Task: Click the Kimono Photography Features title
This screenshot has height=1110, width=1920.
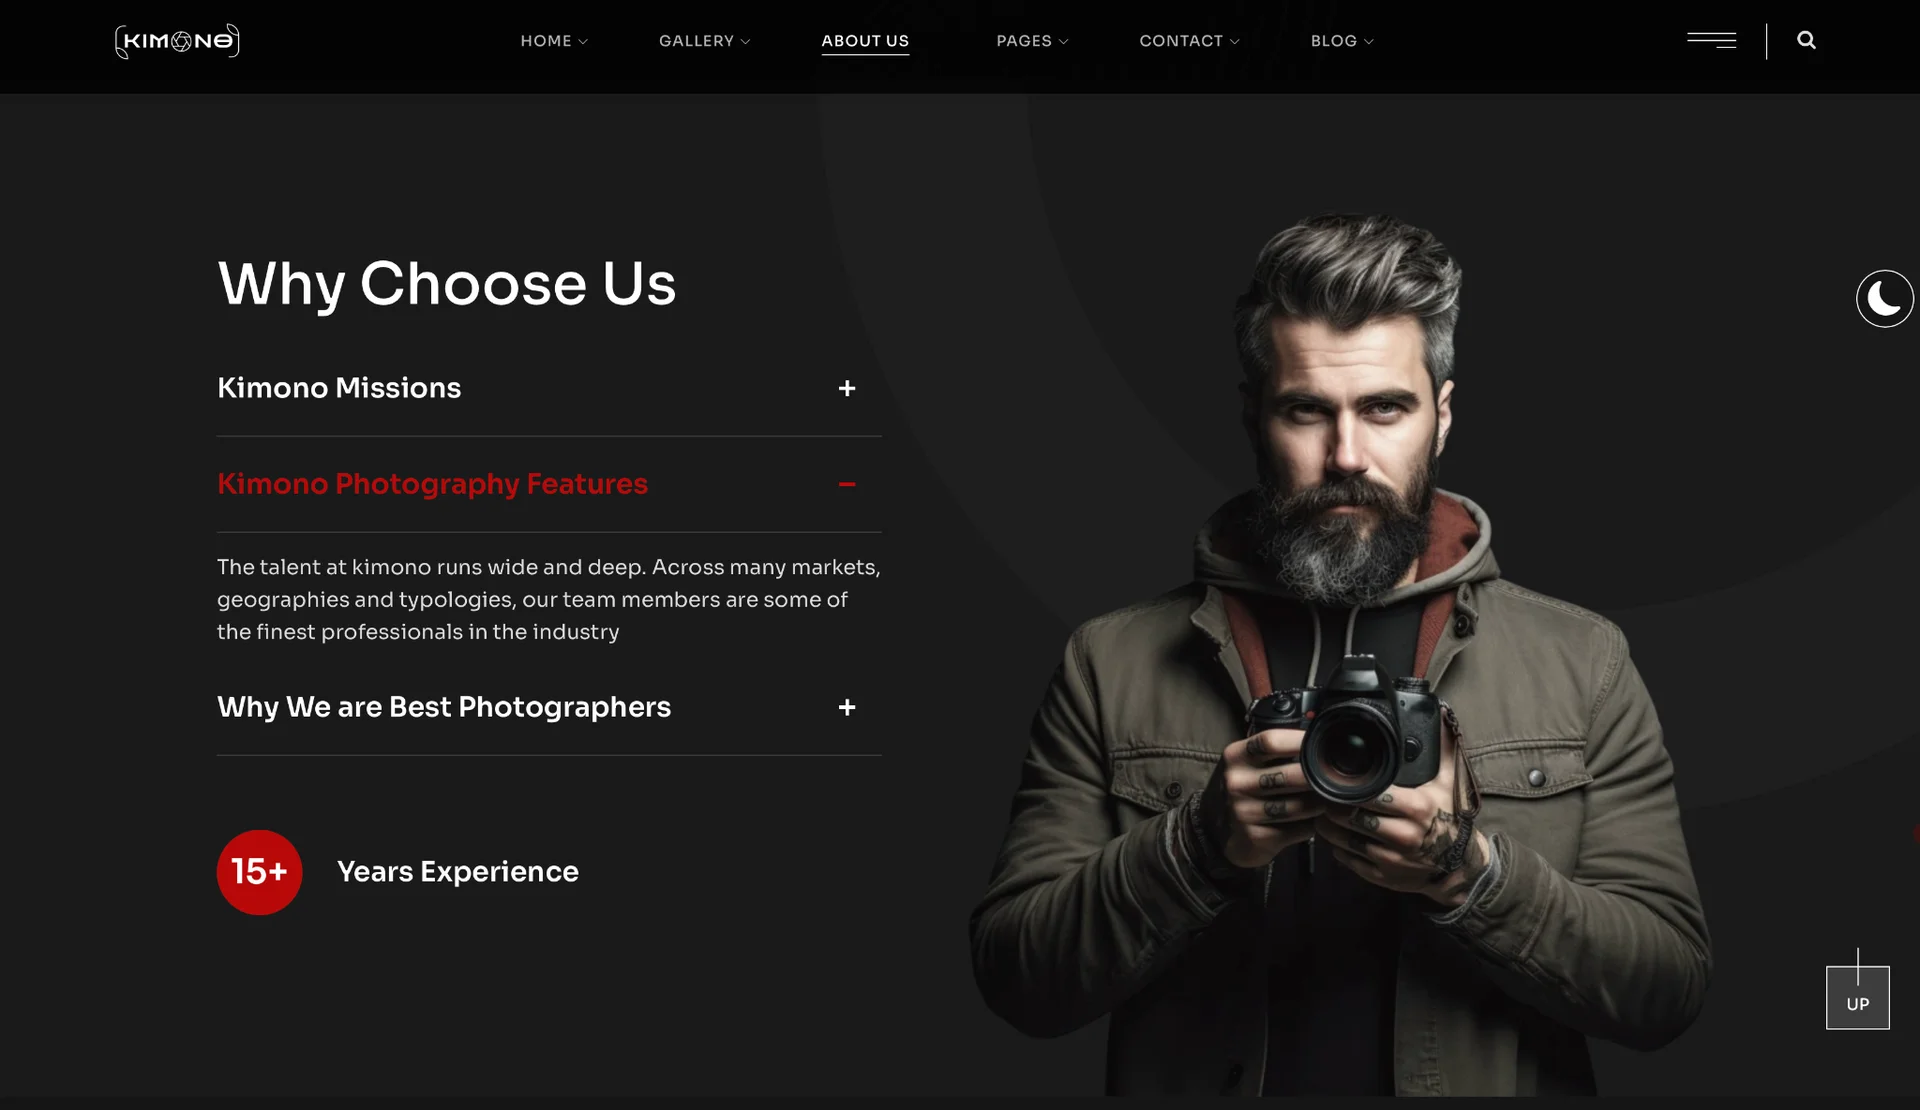Action: click(x=432, y=484)
